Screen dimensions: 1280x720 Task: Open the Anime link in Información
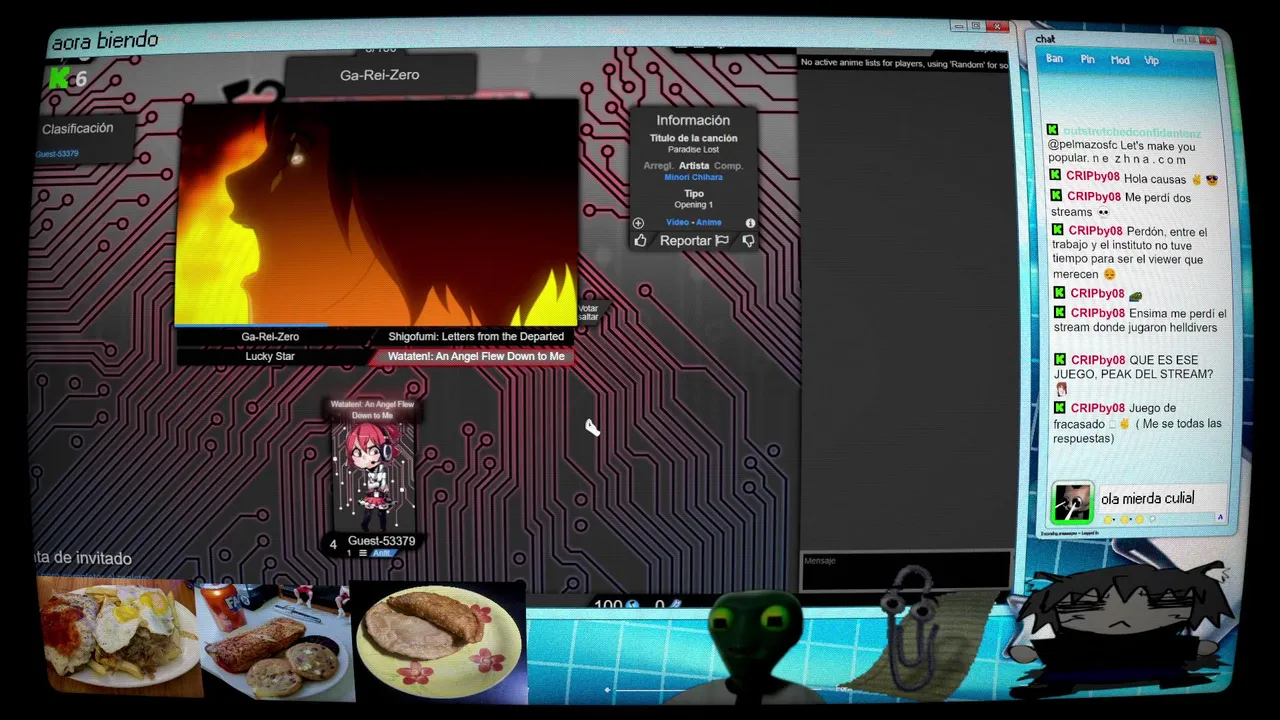[x=709, y=222]
